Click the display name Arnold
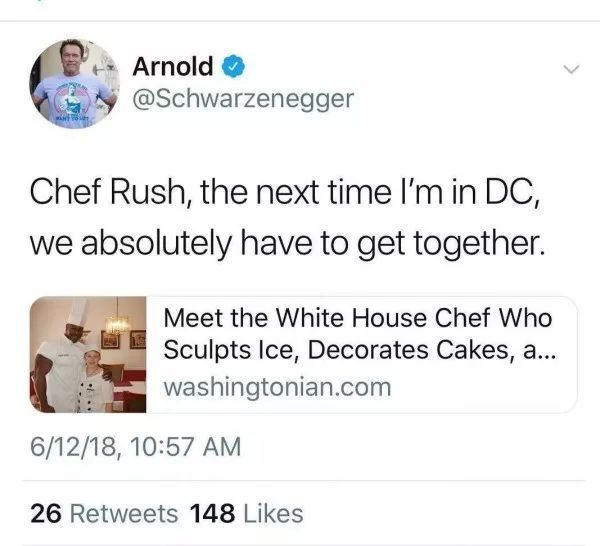This screenshot has width=600, height=546. tap(172, 67)
